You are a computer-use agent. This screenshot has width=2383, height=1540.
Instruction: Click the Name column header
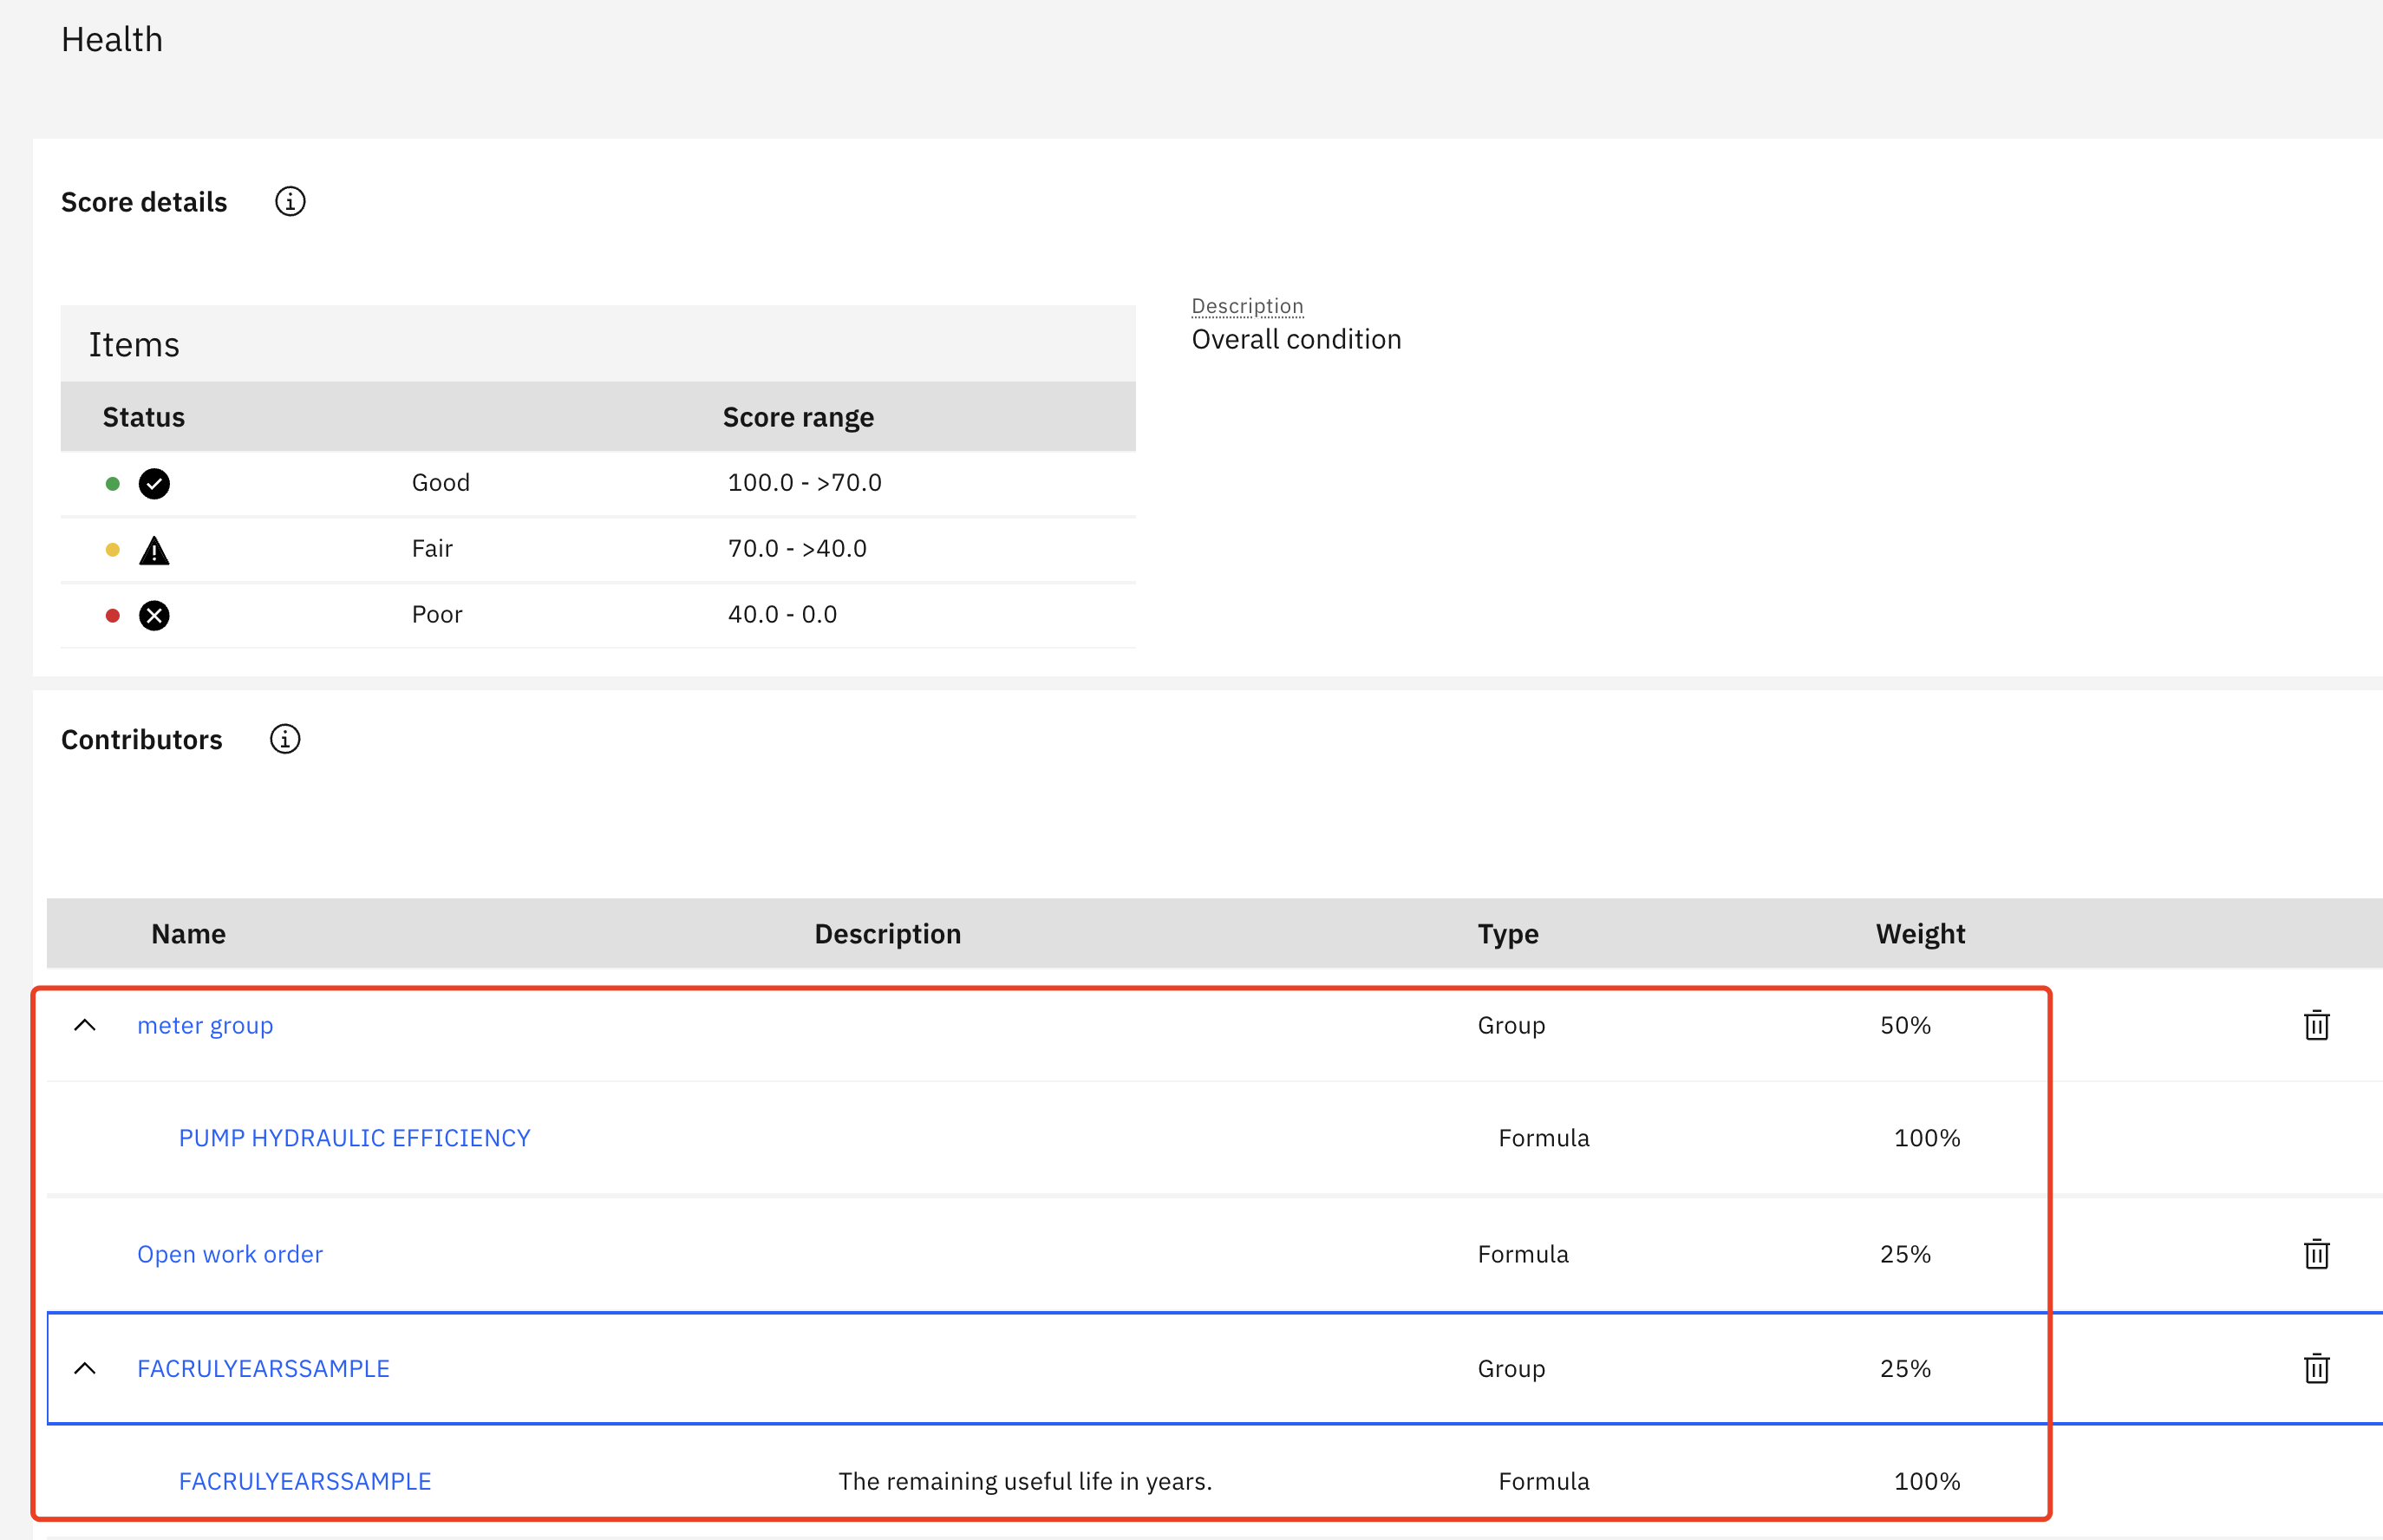tap(188, 934)
